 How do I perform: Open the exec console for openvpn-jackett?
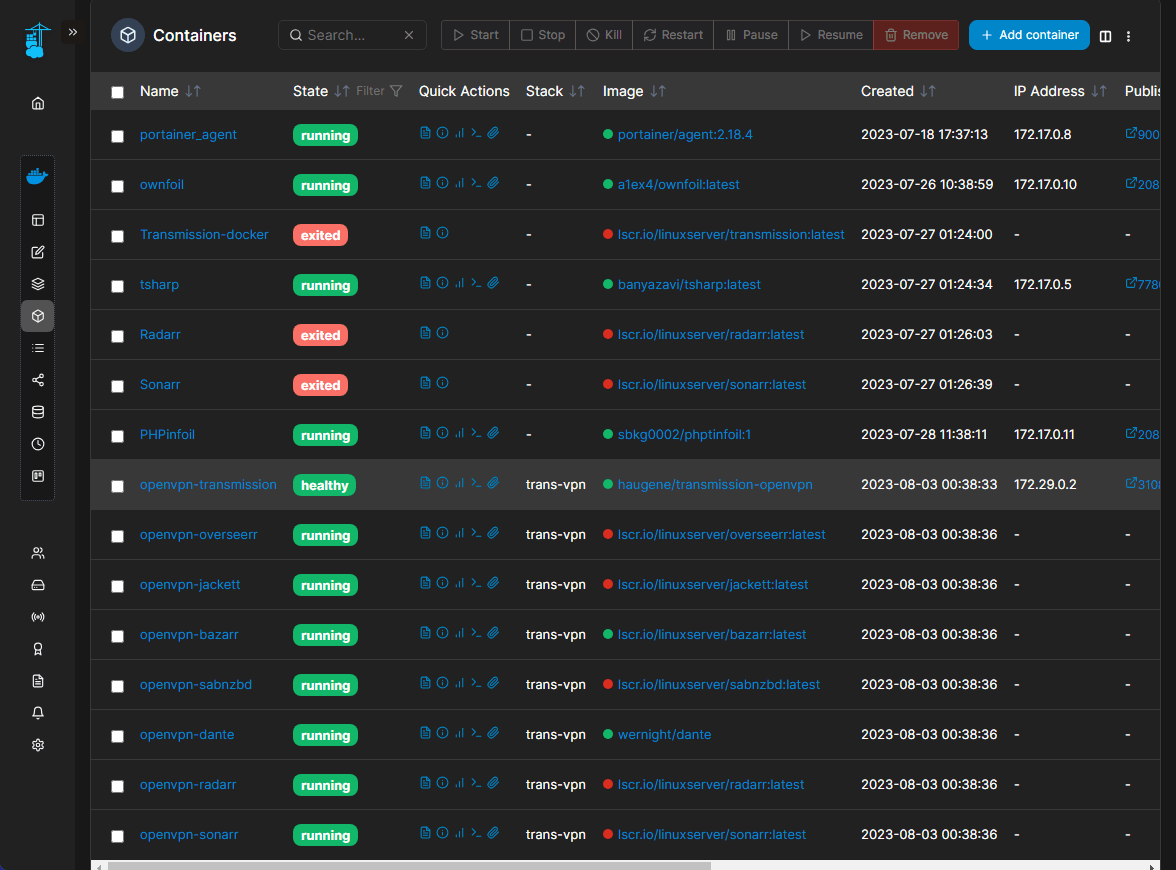pyautogui.click(x=476, y=583)
